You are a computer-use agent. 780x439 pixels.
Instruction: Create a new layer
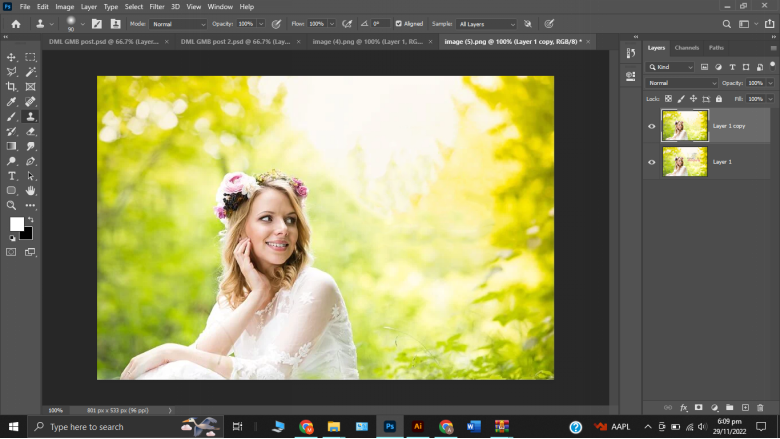[745, 408]
